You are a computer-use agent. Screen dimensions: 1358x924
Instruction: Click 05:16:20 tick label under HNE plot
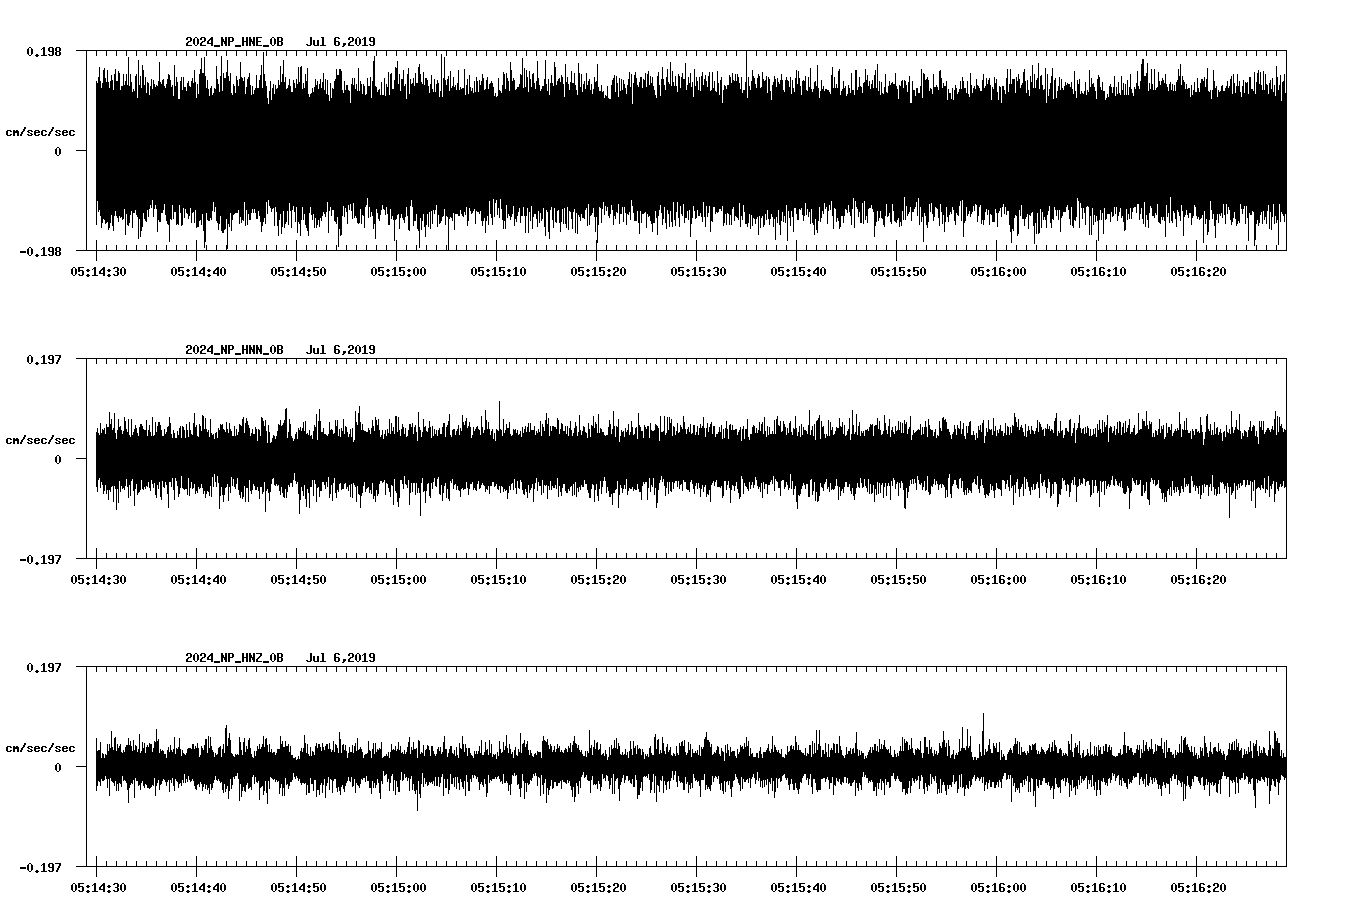[1198, 271]
